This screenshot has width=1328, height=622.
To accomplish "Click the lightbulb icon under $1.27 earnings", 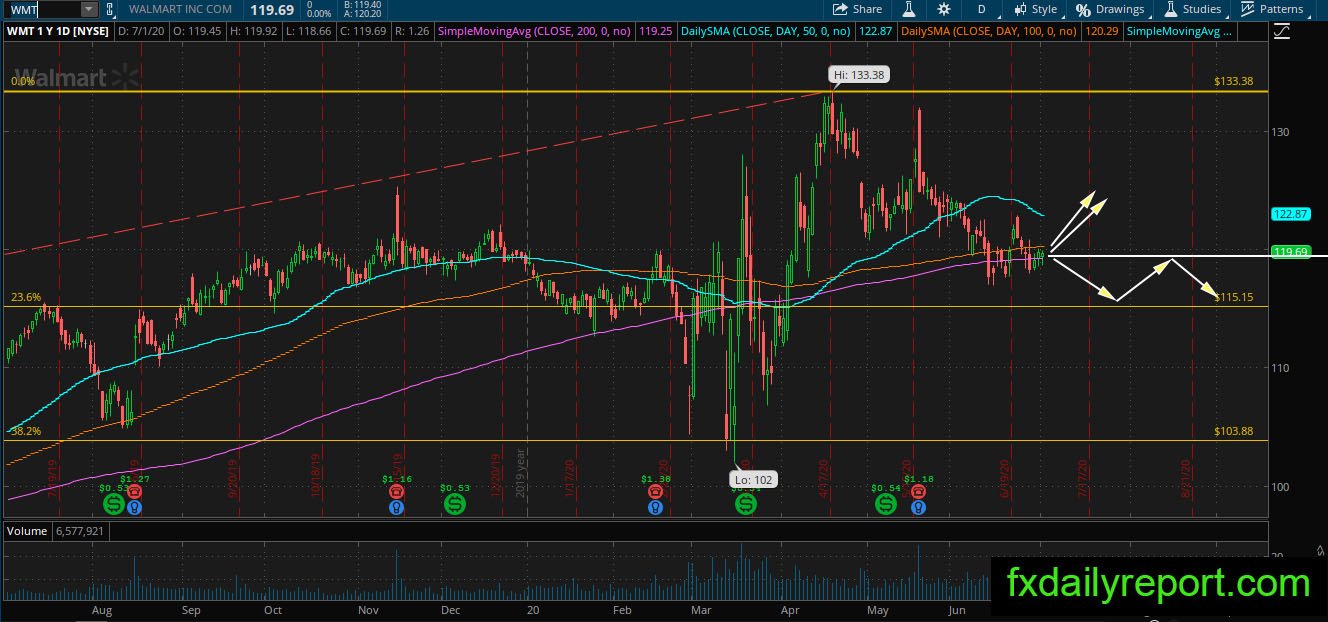I will (134, 507).
